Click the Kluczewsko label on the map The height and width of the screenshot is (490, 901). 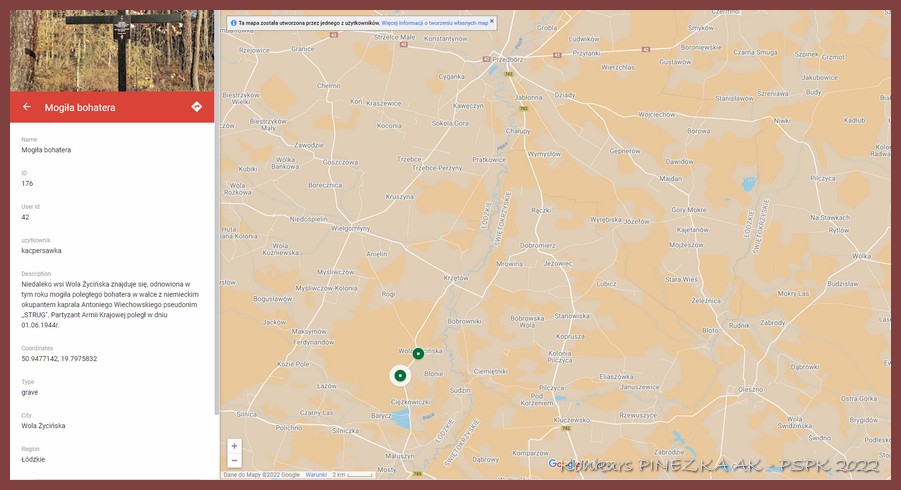coord(571,420)
